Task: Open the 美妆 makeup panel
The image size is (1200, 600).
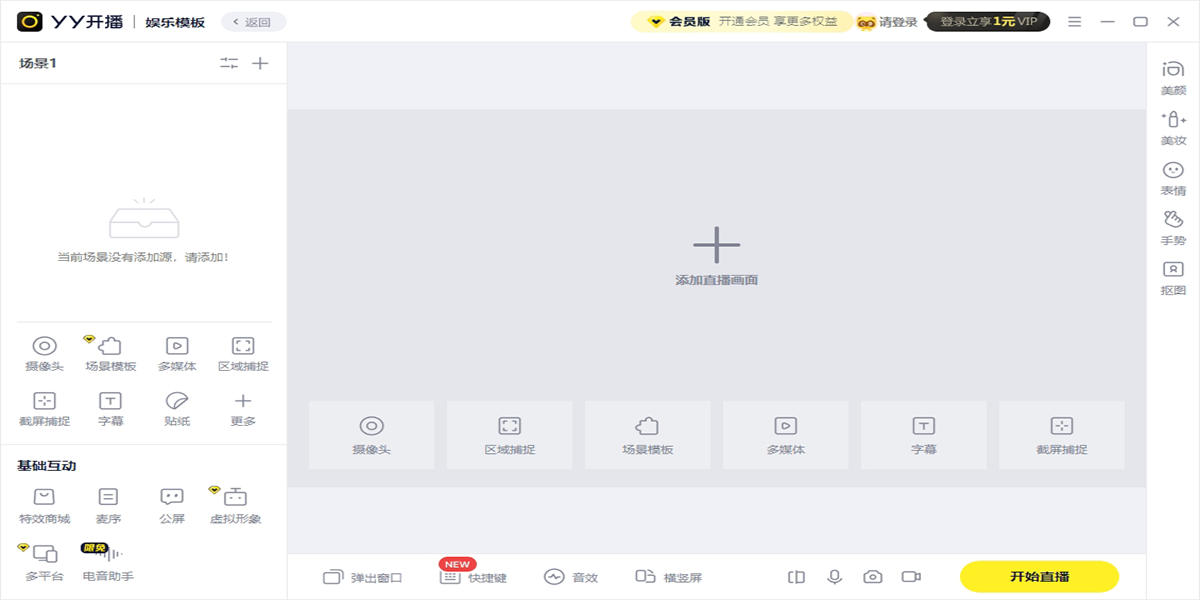Action: pos(1173,128)
